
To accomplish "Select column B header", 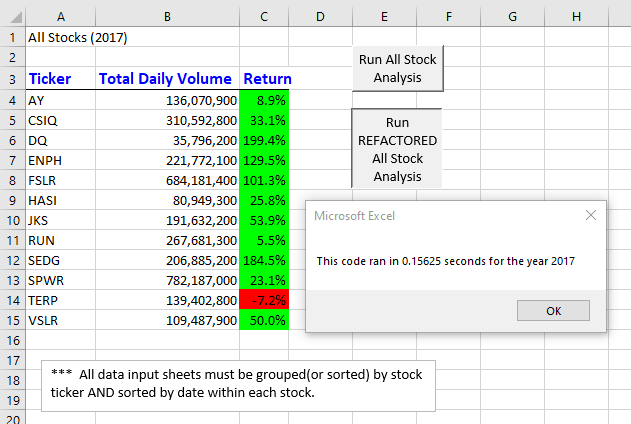I will pyautogui.click(x=167, y=16).
